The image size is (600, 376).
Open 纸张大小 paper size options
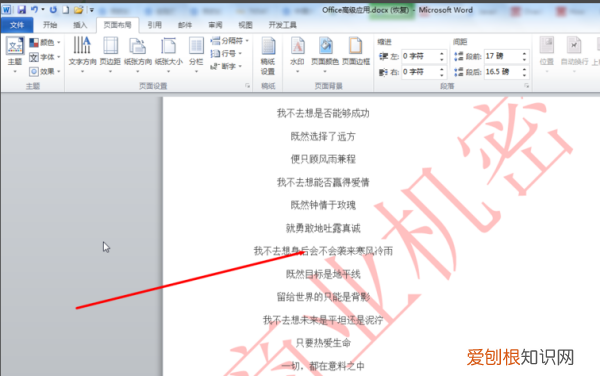(168, 55)
